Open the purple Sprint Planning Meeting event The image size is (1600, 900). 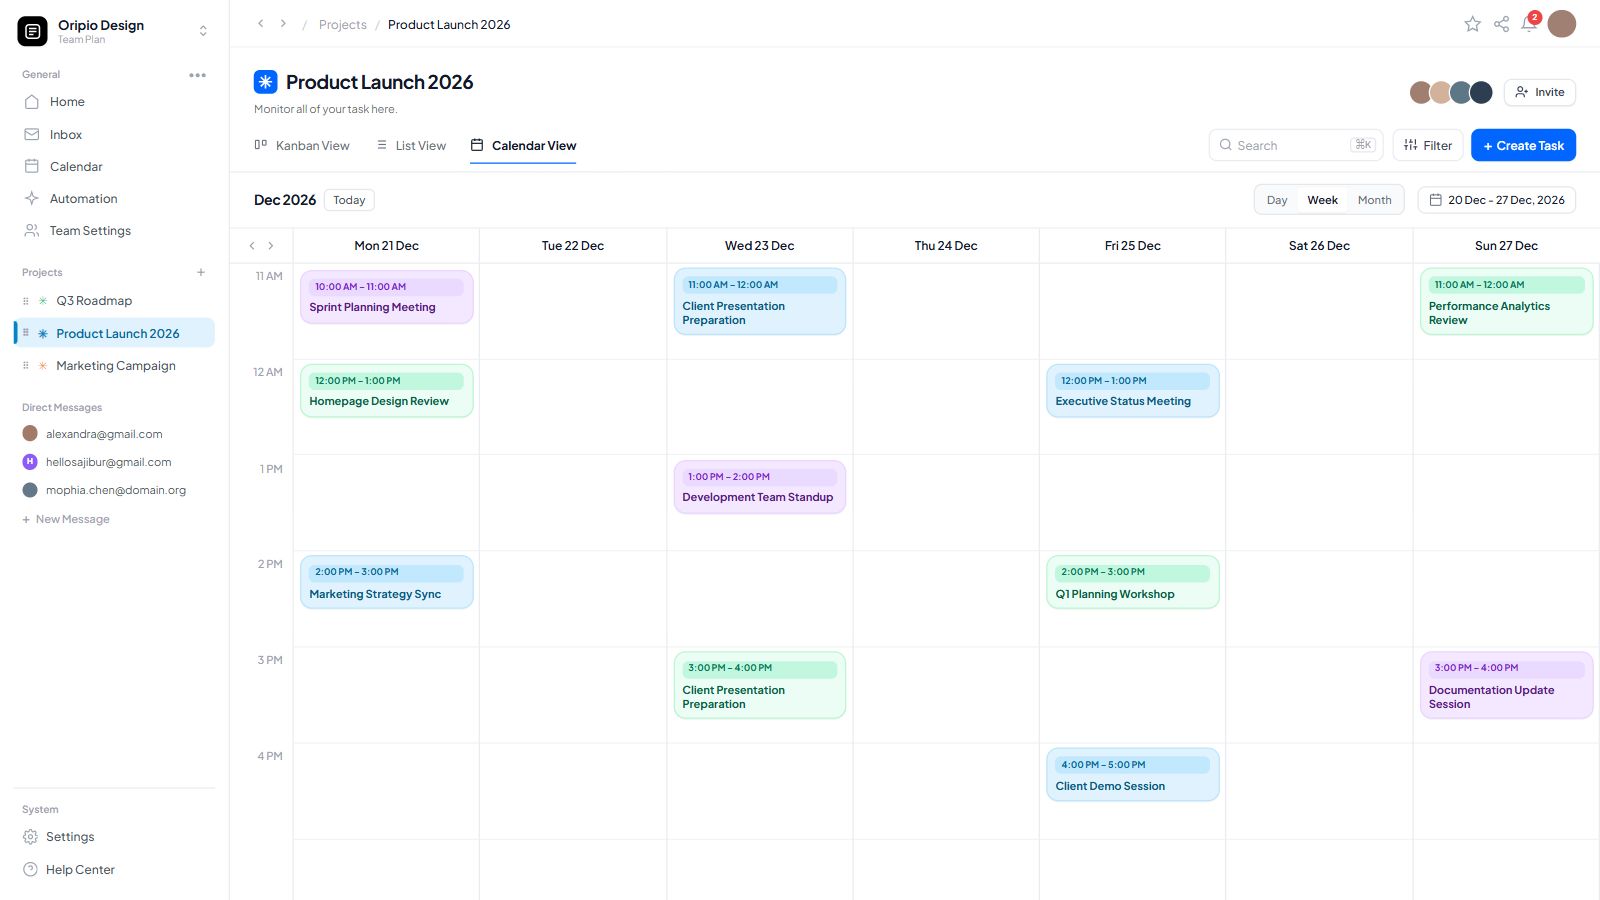coord(386,297)
